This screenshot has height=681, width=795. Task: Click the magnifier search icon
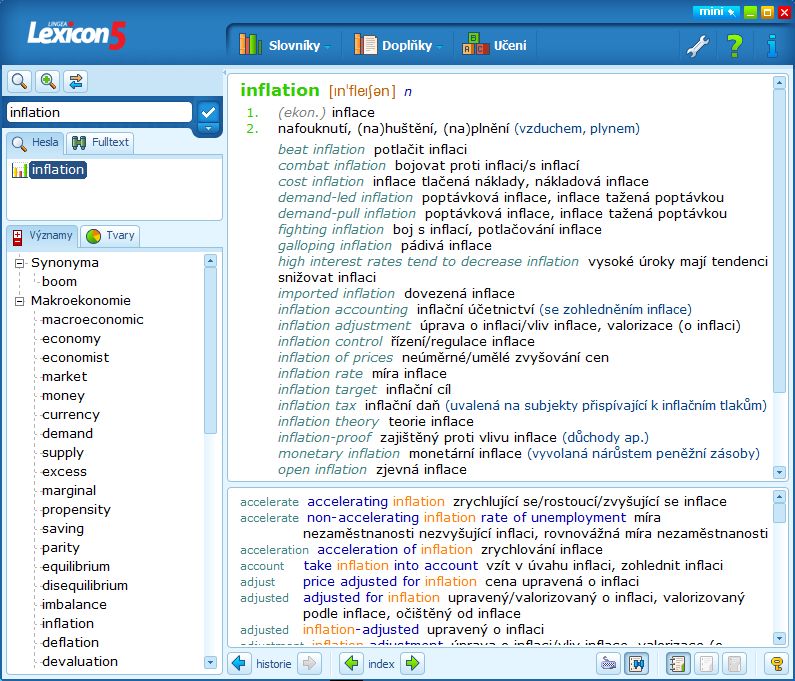pyautogui.click(x=19, y=81)
